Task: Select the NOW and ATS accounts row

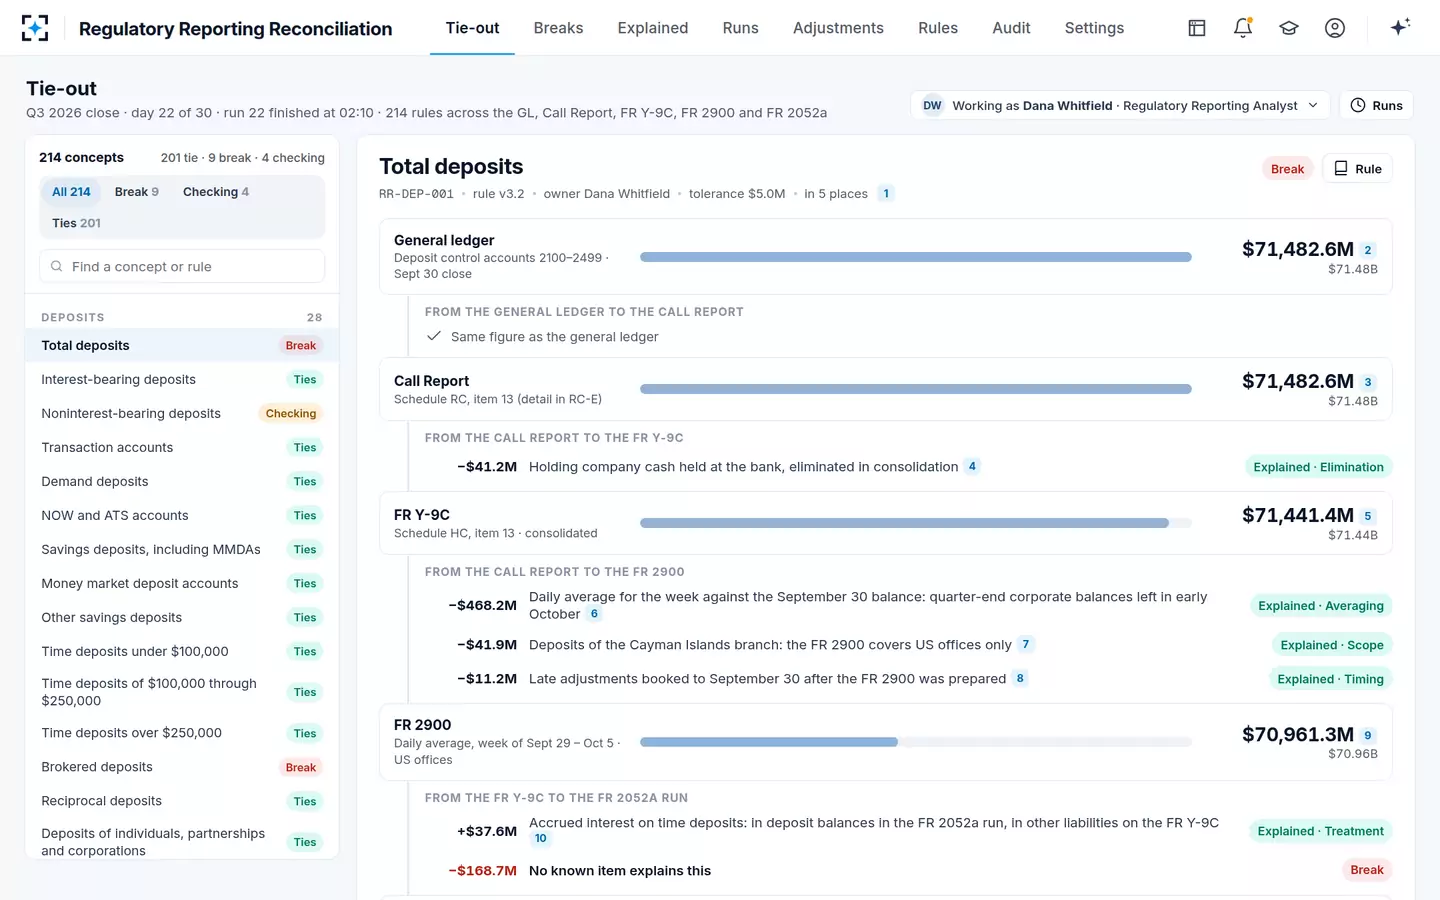Action: 182,515
